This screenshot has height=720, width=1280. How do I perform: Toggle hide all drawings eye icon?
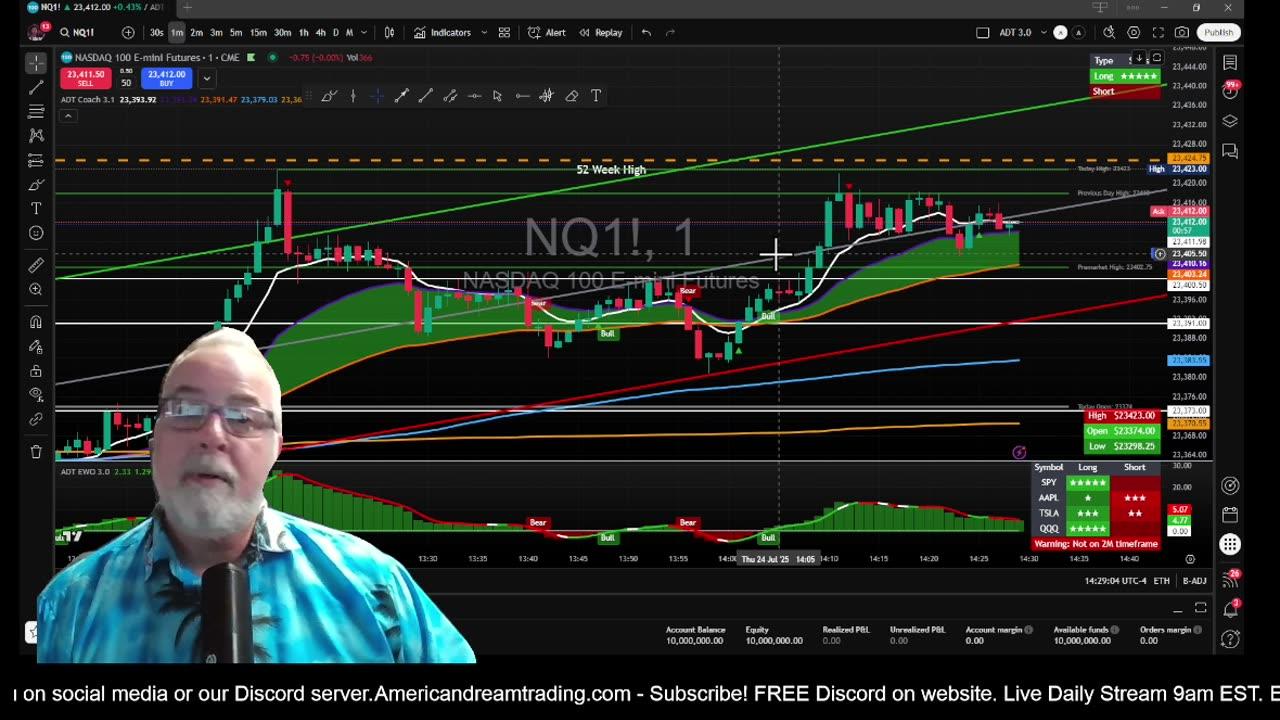pyautogui.click(x=36, y=395)
